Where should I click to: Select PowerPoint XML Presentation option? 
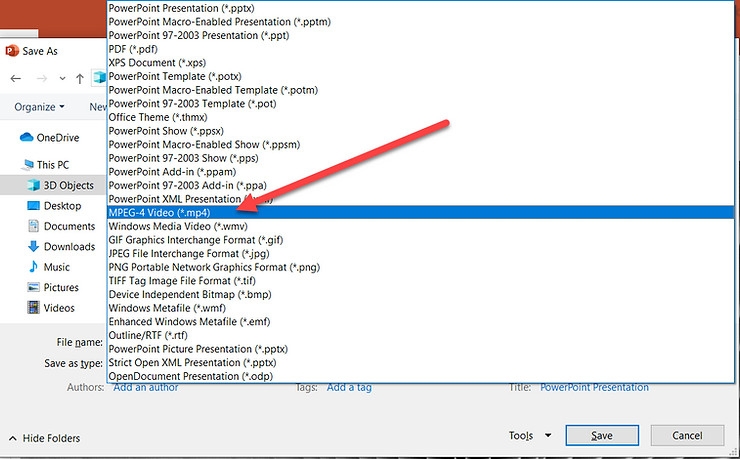pos(420,199)
